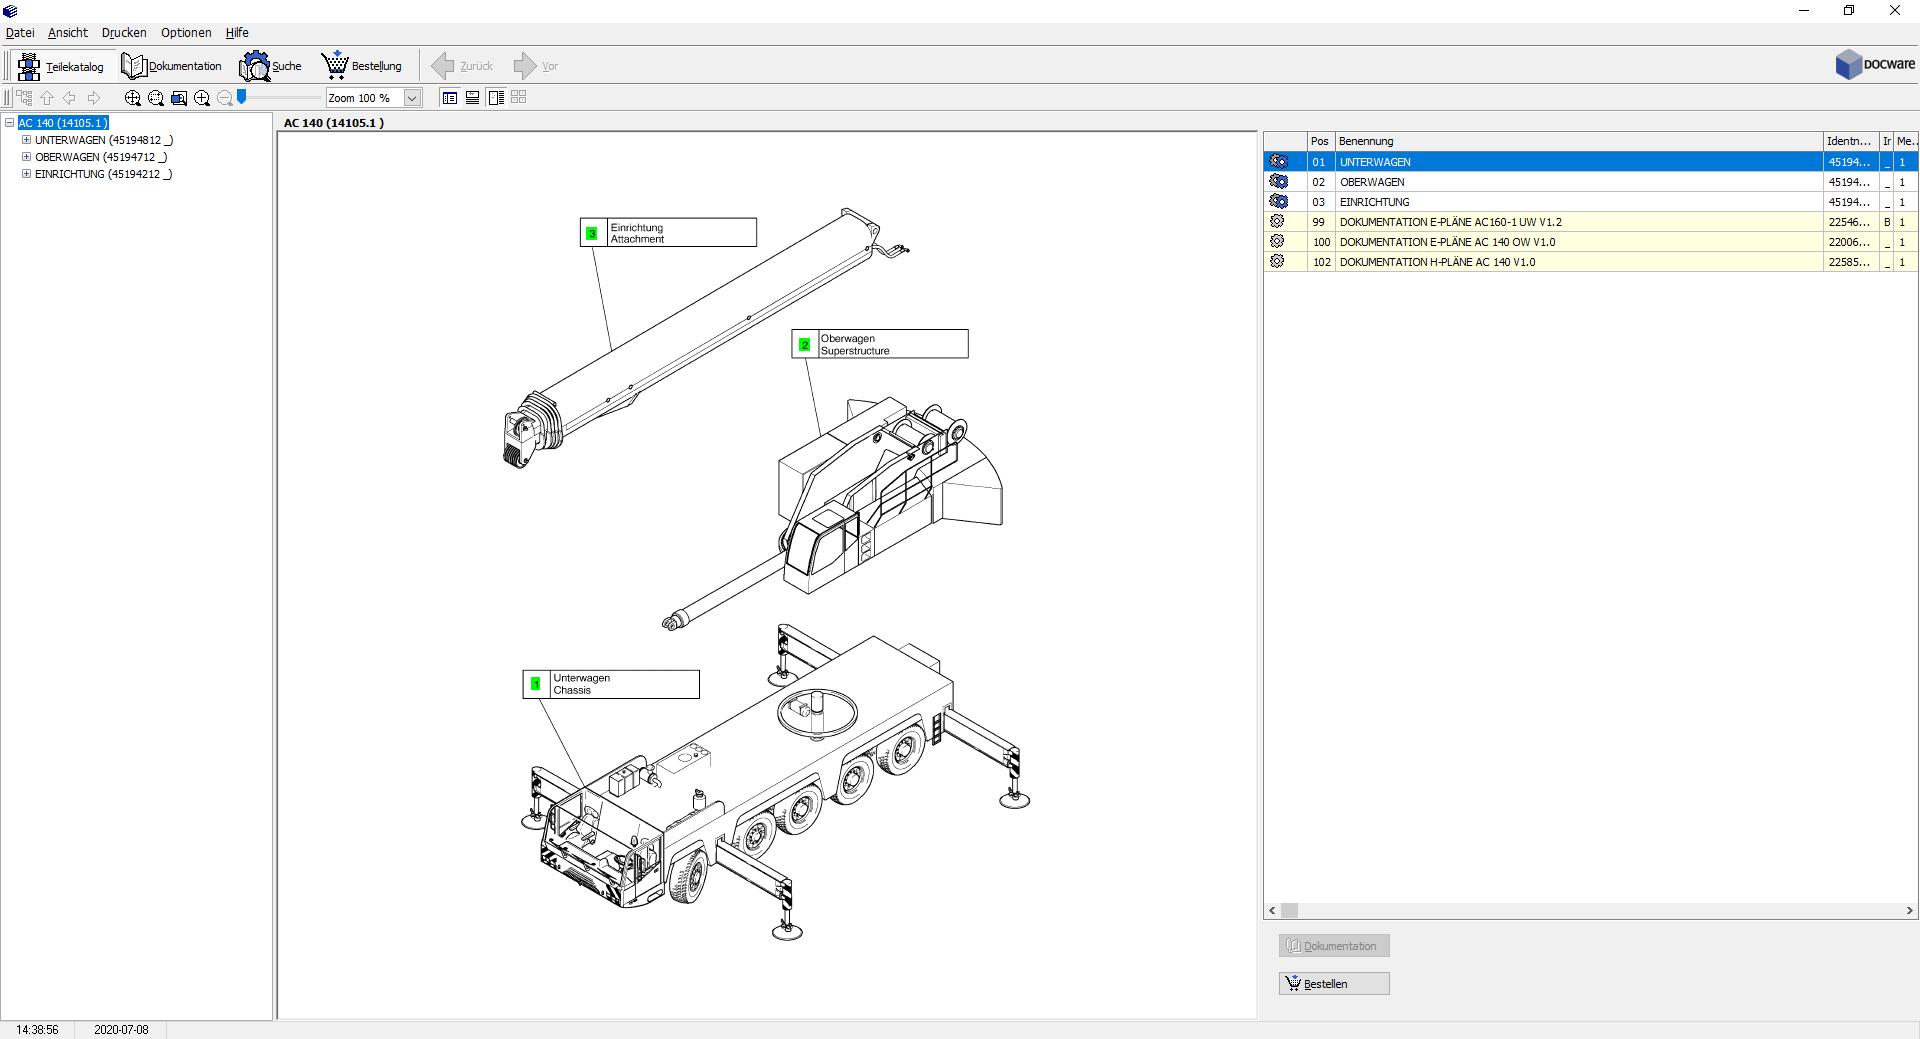
Task: Click green hotspot number 3
Action: pyautogui.click(x=592, y=233)
